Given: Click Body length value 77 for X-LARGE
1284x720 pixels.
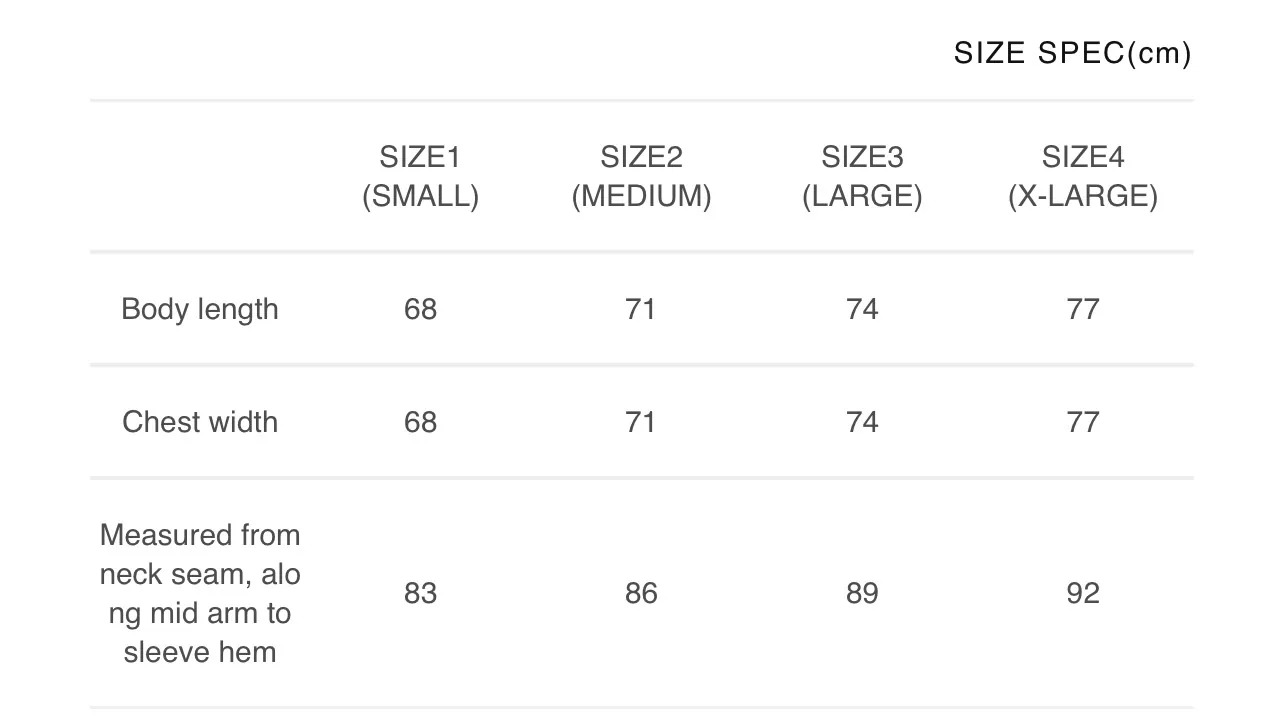Looking at the screenshot, I should (x=1083, y=309).
